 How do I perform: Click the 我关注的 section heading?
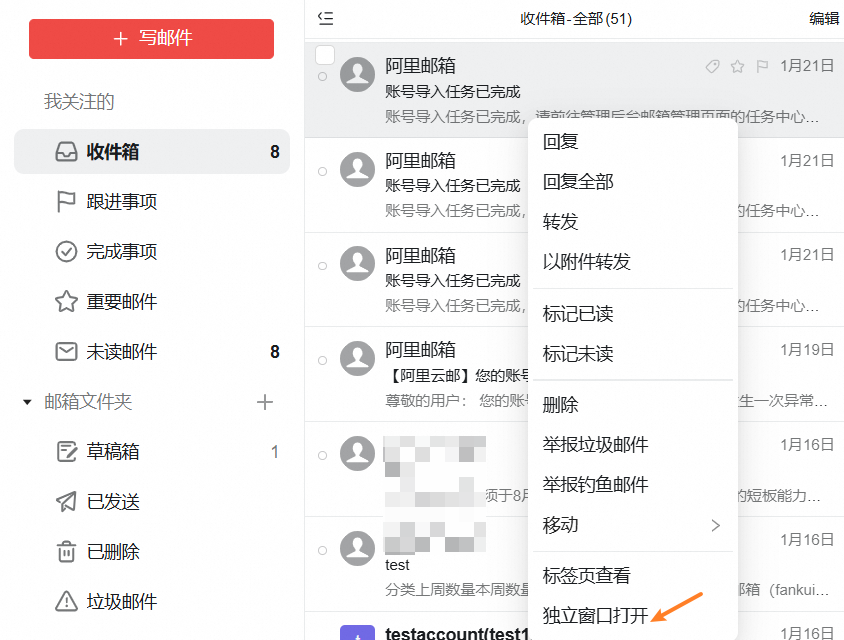(x=79, y=102)
